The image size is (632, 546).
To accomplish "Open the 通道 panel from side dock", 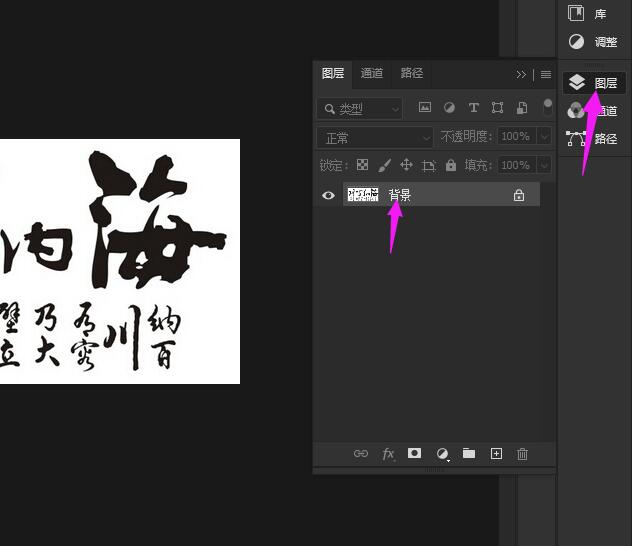I will pyautogui.click(x=594, y=111).
